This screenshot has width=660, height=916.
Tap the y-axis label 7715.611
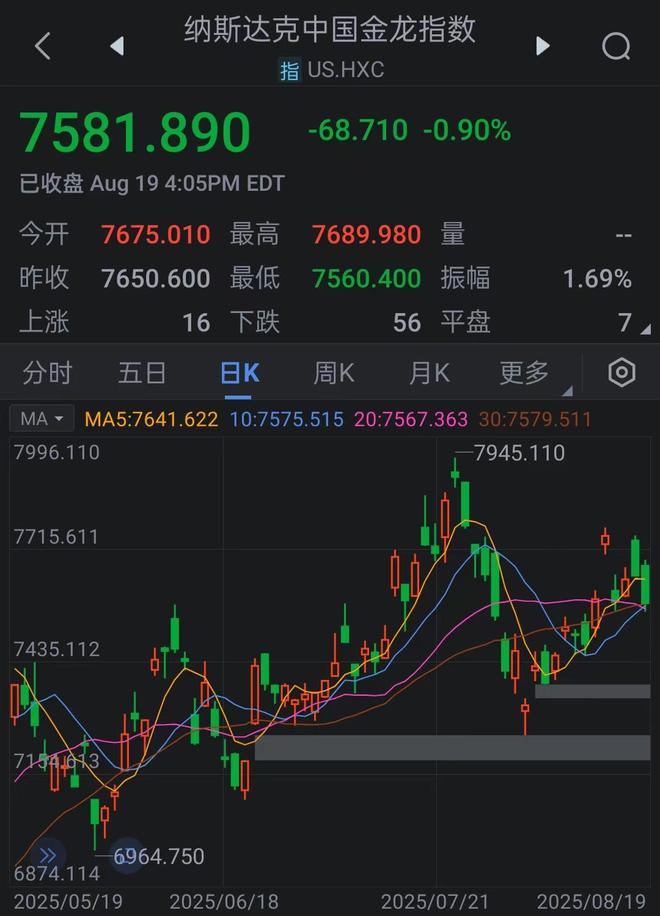point(57,537)
